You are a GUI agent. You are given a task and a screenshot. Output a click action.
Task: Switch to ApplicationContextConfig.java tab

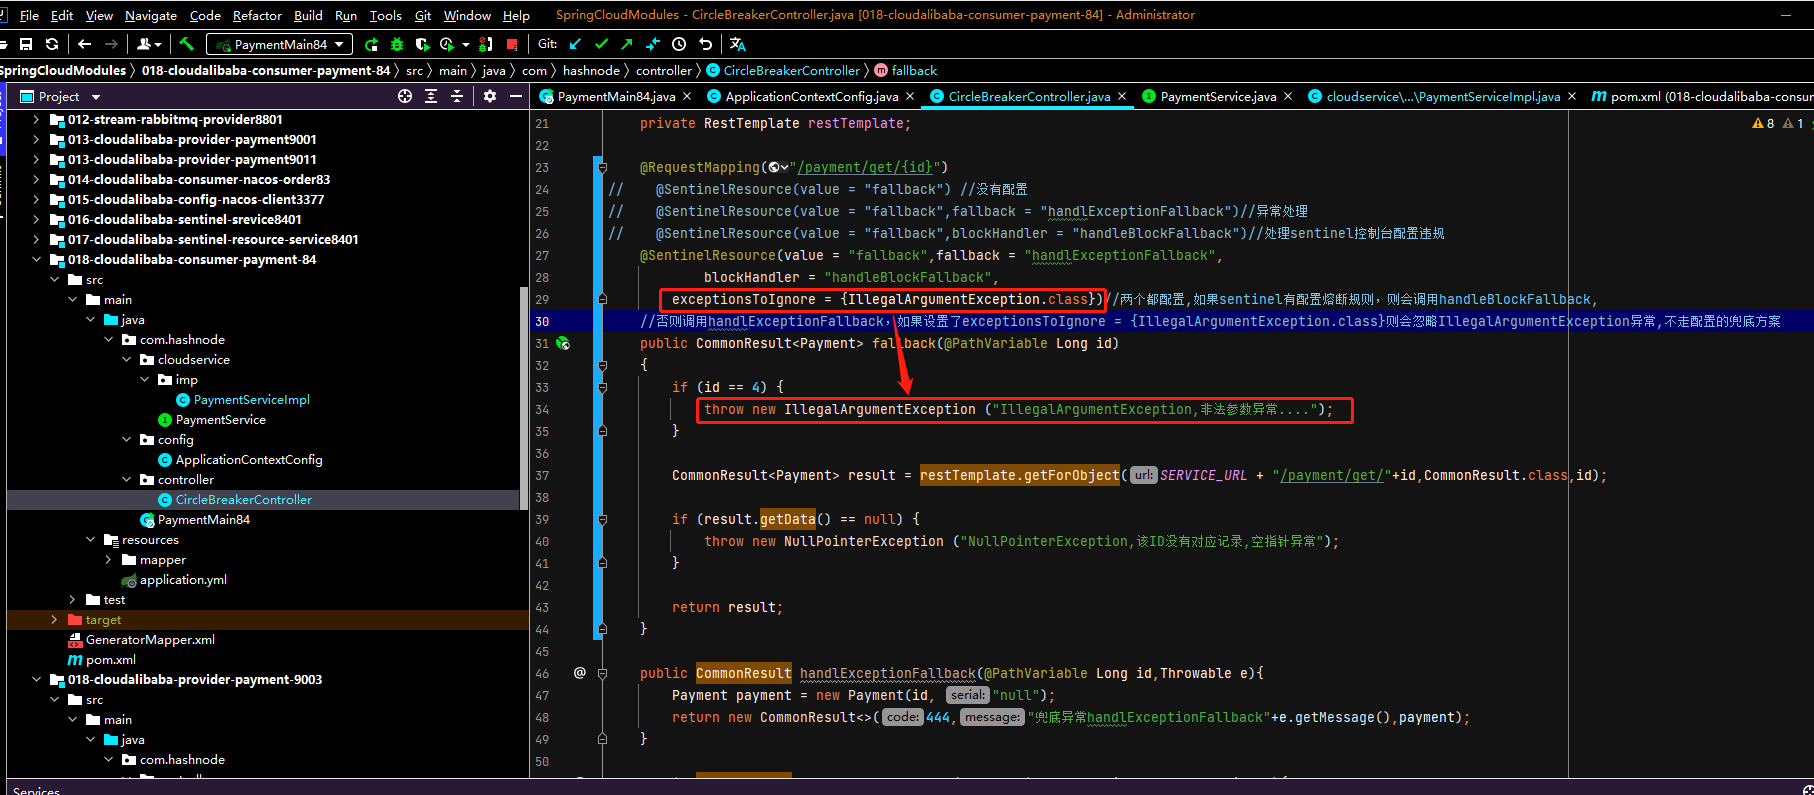[811, 96]
